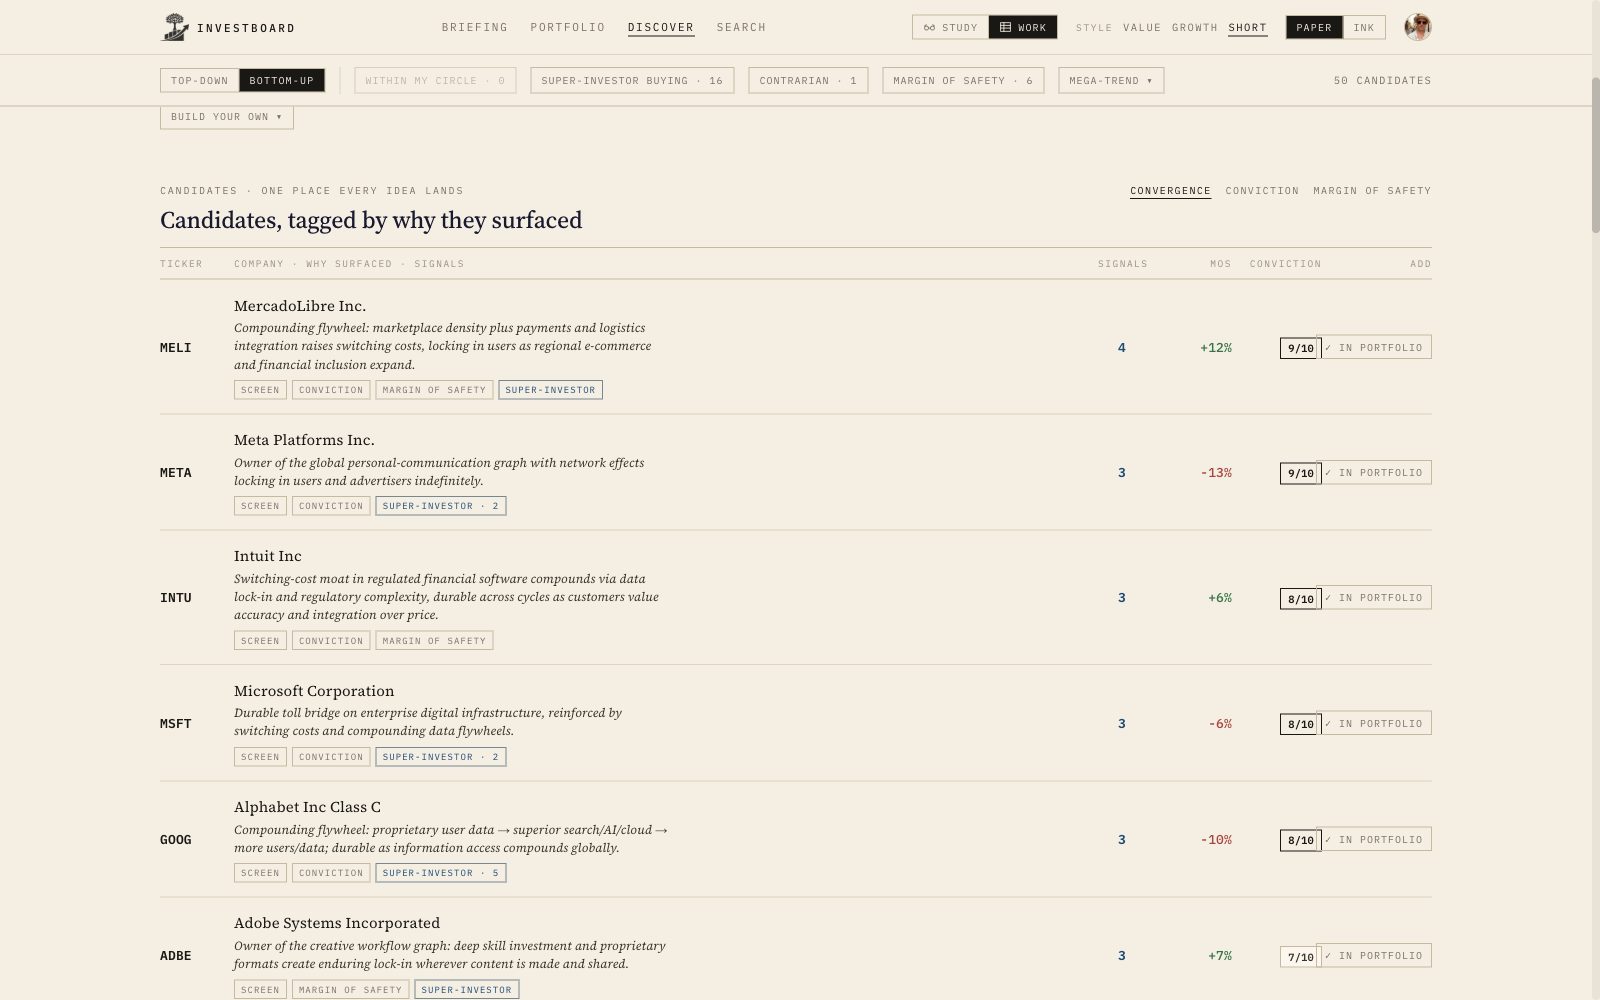Click MELI Screen tag
The height and width of the screenshot is (1000, 1600).
[x=260, y=390]
